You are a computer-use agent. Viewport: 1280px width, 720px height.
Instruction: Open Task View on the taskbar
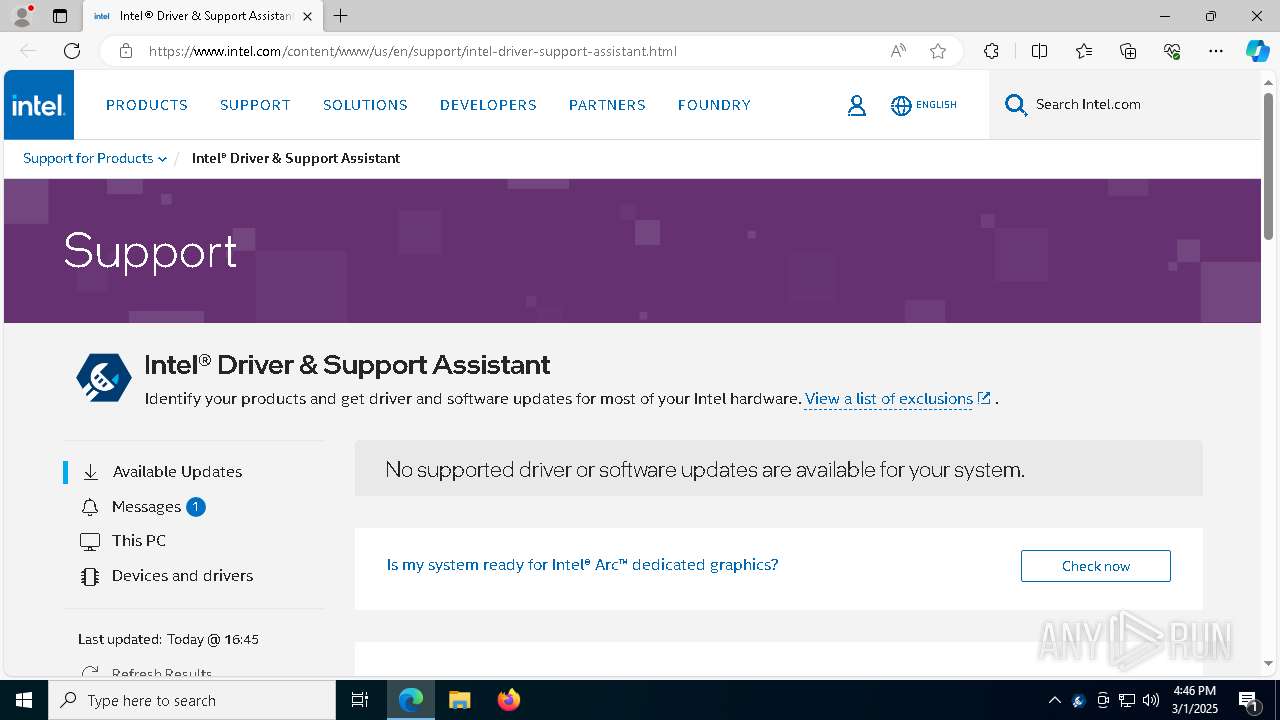click(360, 700)
